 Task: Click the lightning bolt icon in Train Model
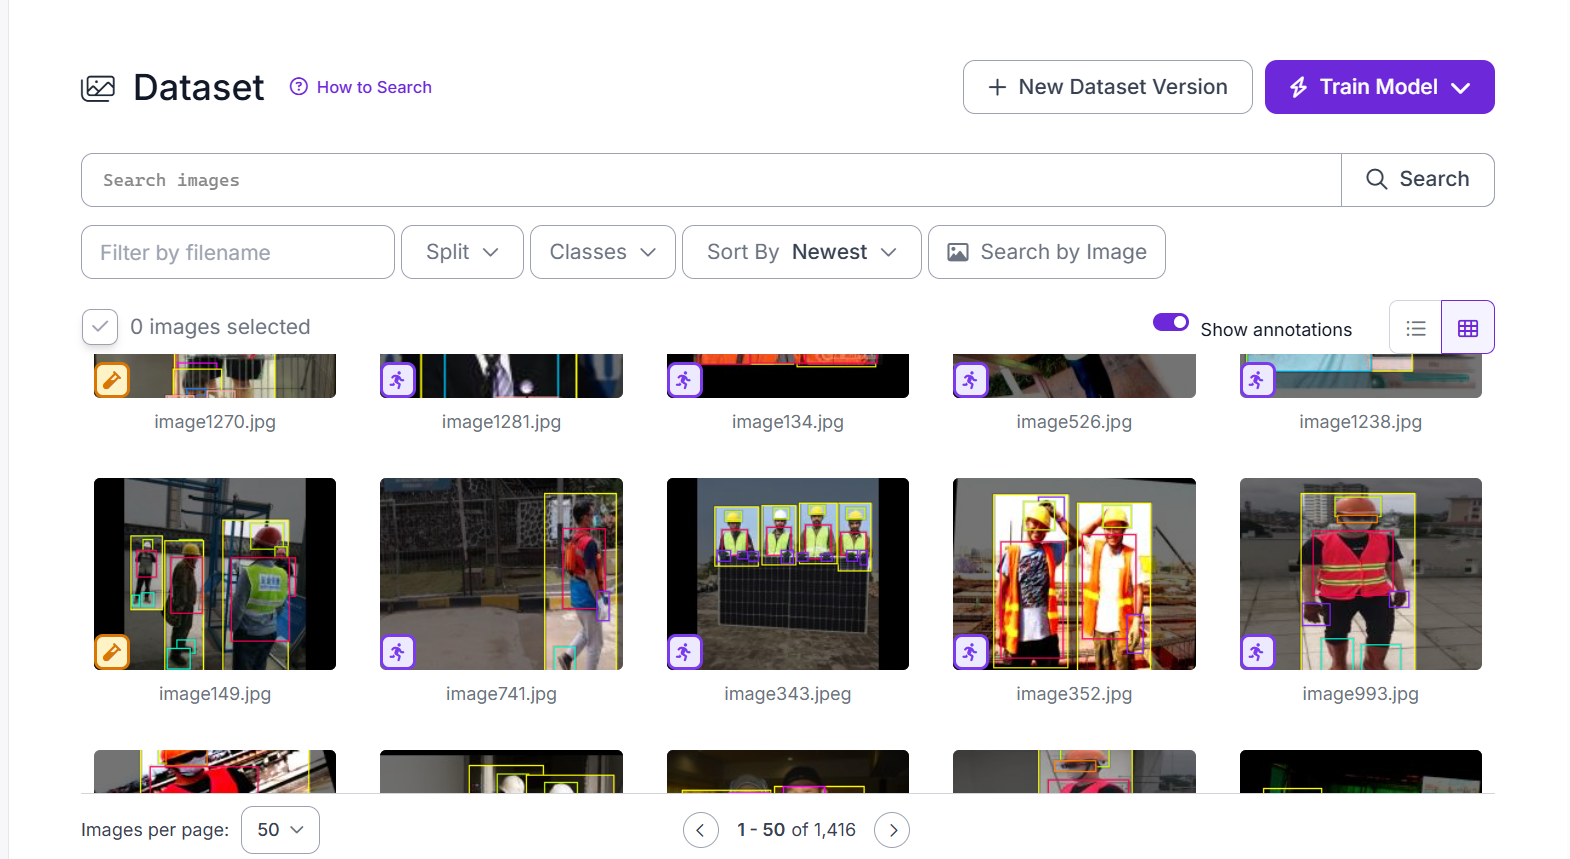1298,87
